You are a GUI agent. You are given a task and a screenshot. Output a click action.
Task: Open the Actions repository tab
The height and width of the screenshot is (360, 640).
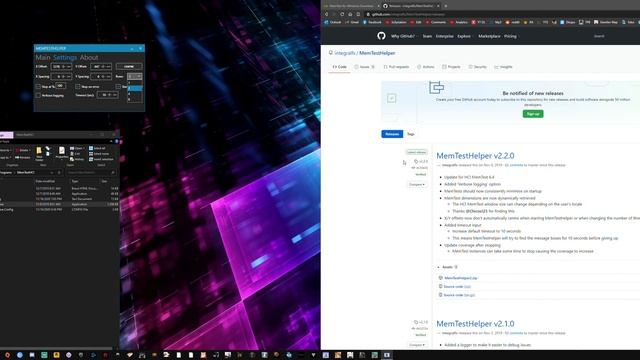pyautogui.click(x=425, y=67)
